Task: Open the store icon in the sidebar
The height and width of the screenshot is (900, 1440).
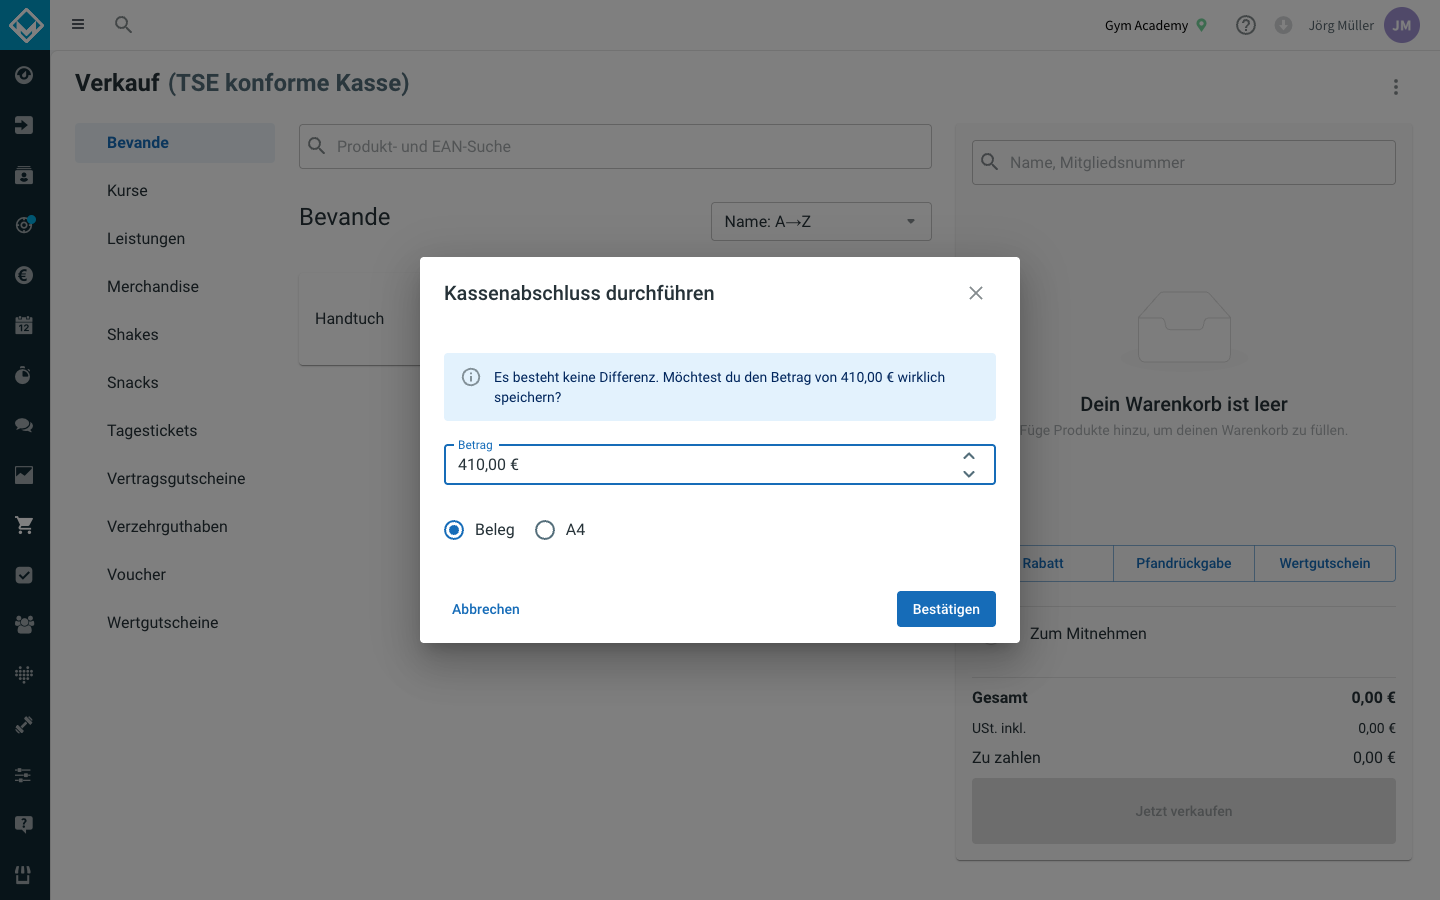Action: 24,875
